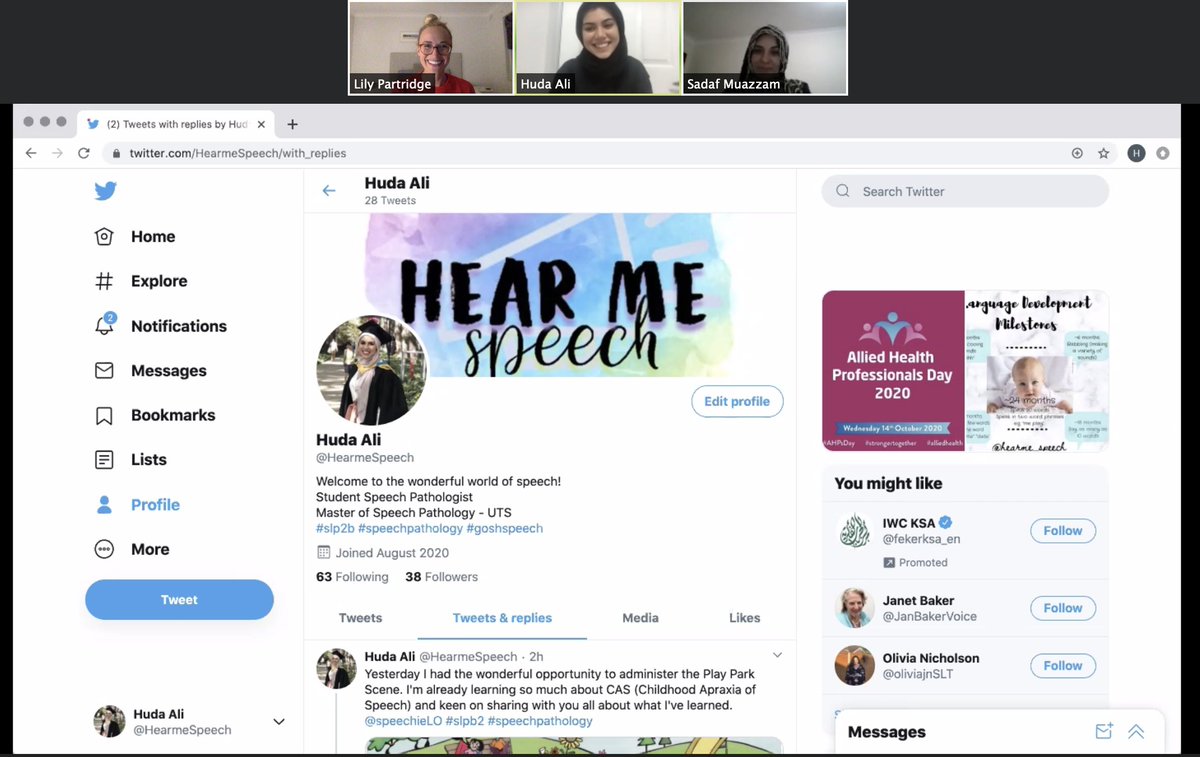Select Sadaf Muazzam's video tile
Image resolution: width=1200 pixels, height=757 pixels.
coord(765,48)
